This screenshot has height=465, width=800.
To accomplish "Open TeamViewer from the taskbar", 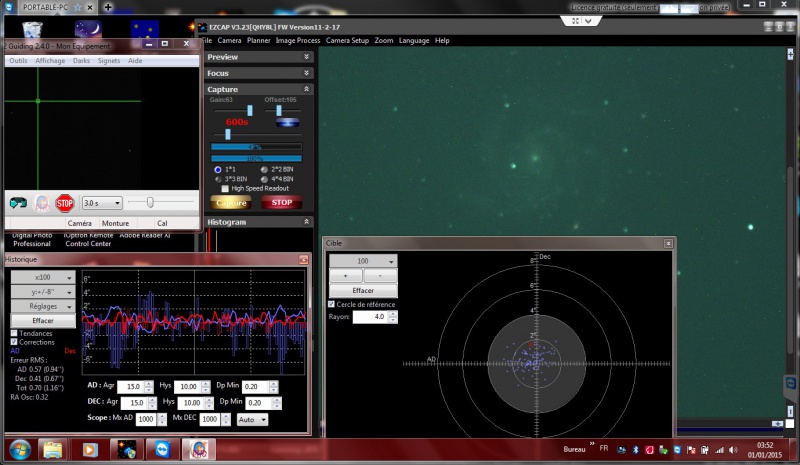I will 163,450.
